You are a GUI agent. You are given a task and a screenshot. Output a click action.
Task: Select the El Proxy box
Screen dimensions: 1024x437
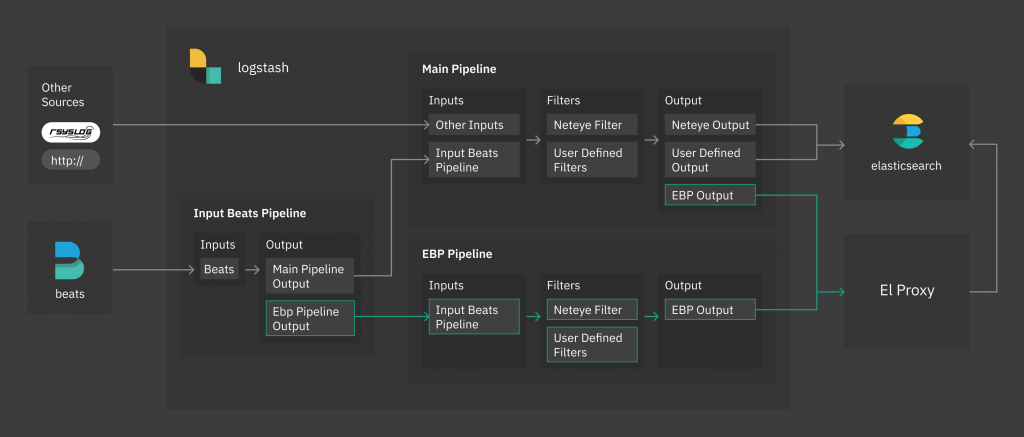[906, 291]
